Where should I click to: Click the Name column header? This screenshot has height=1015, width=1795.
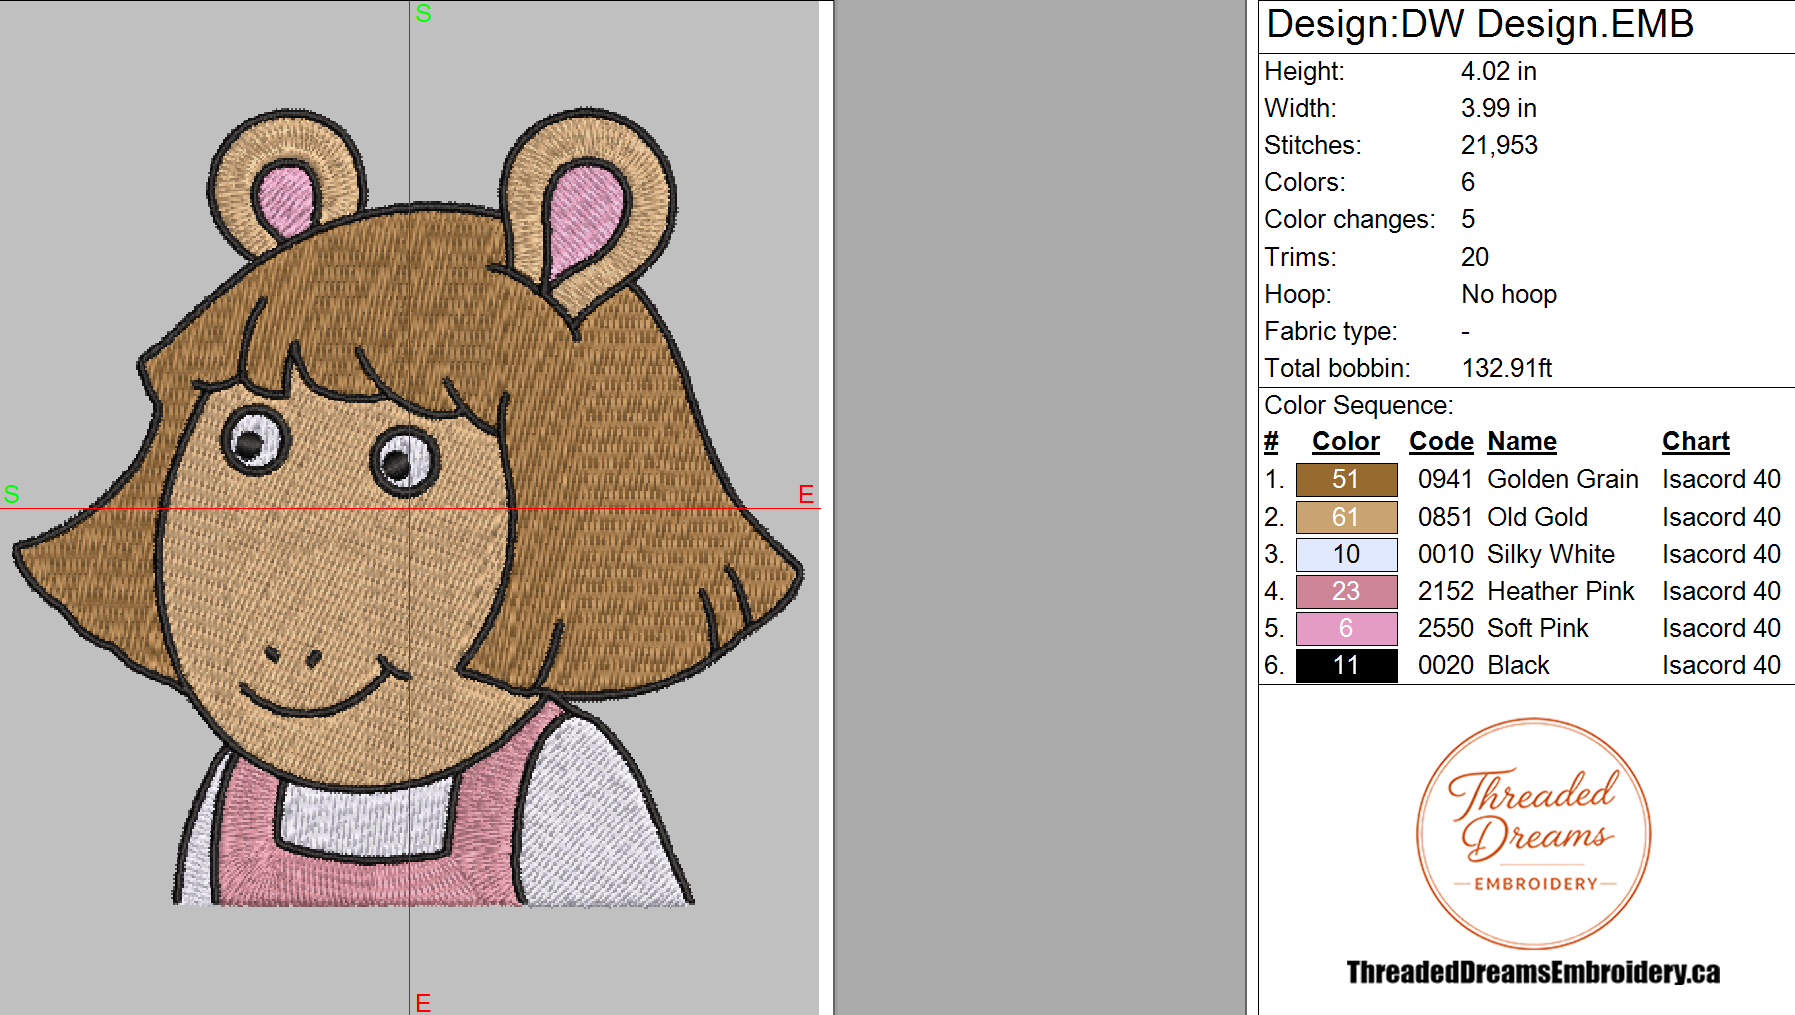[x=1522, y=441]
